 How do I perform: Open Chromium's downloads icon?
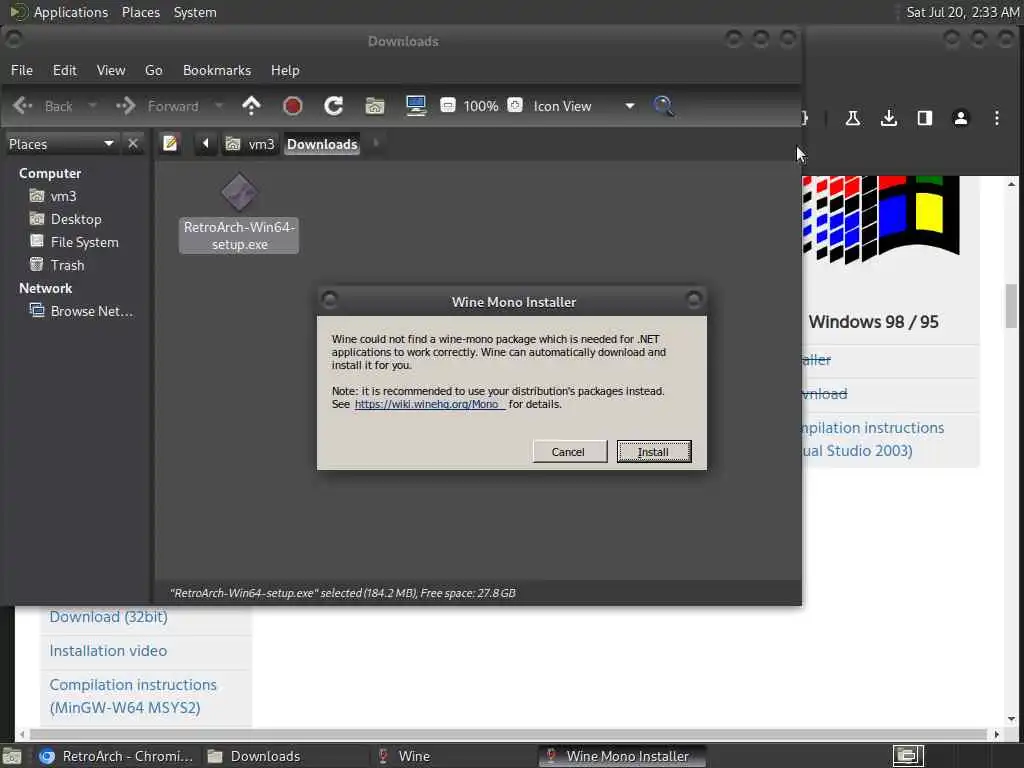coord(889,118)
